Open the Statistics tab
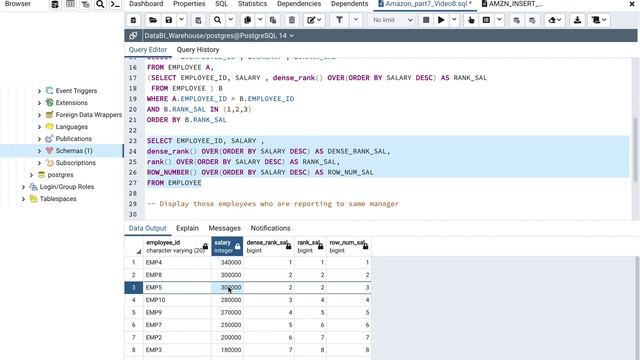Image resolution: width=640 pixels, height=360 pixels. pos(252,4)
